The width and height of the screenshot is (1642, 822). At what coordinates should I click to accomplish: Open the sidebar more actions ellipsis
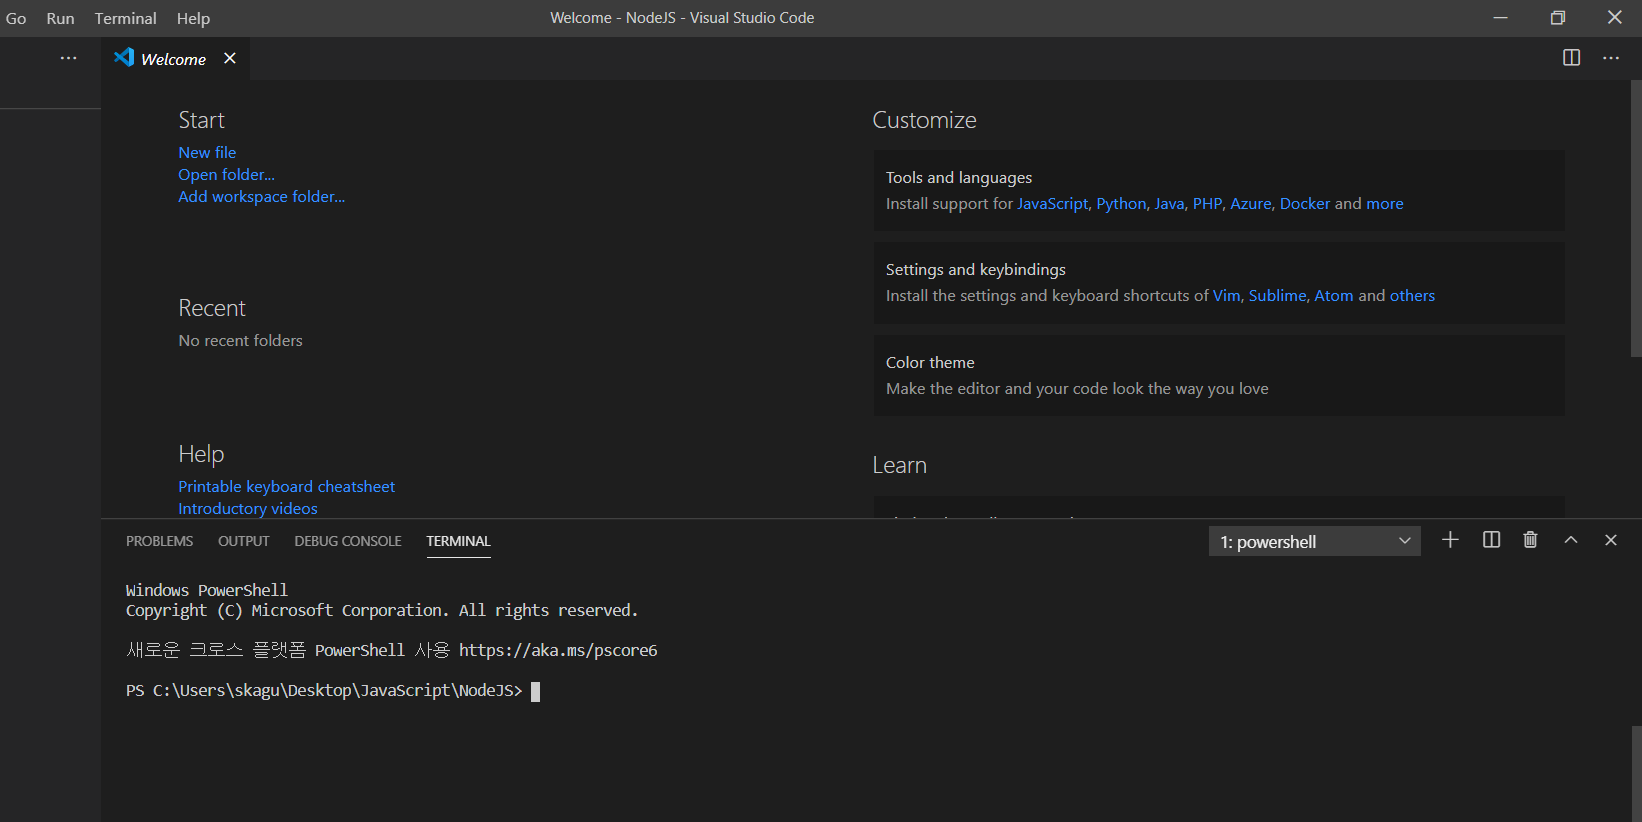coord(68,58)
